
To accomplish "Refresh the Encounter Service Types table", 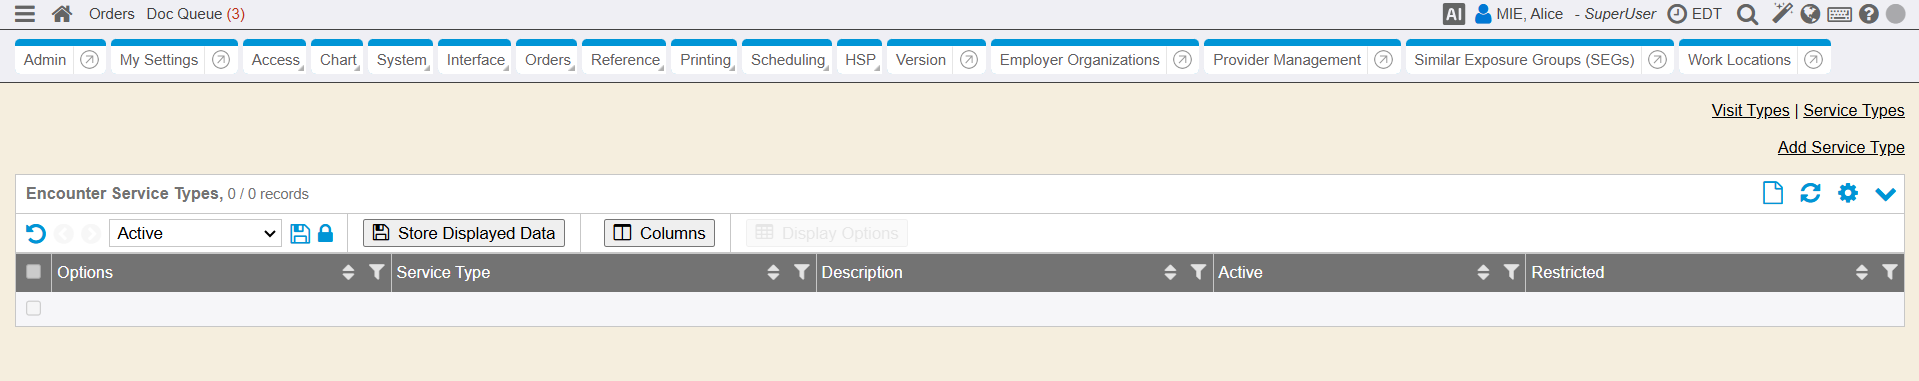I will (x=1810, y=193).
